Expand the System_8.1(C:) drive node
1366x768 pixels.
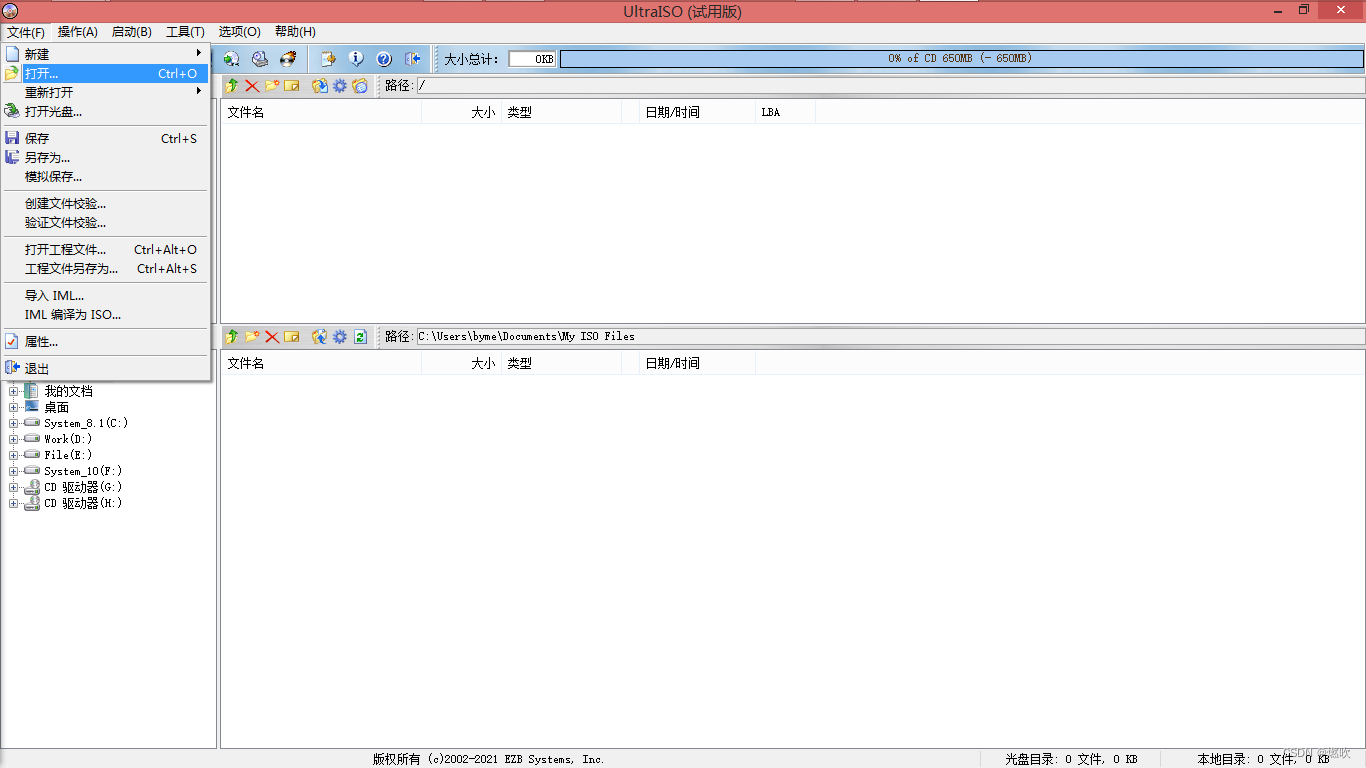16,423
